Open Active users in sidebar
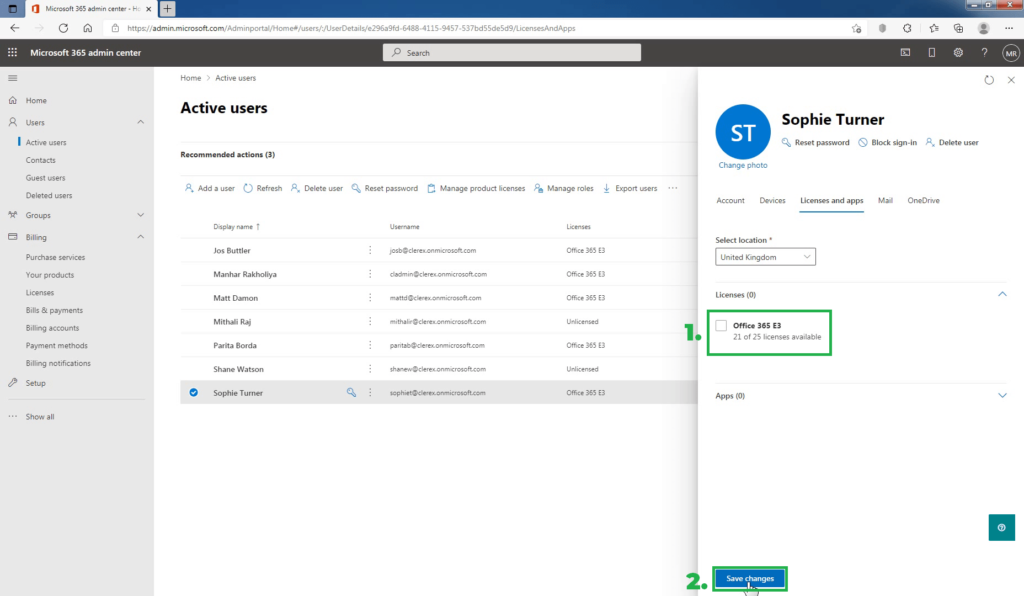Viewport: 1024px width, 596px height. 46,142
